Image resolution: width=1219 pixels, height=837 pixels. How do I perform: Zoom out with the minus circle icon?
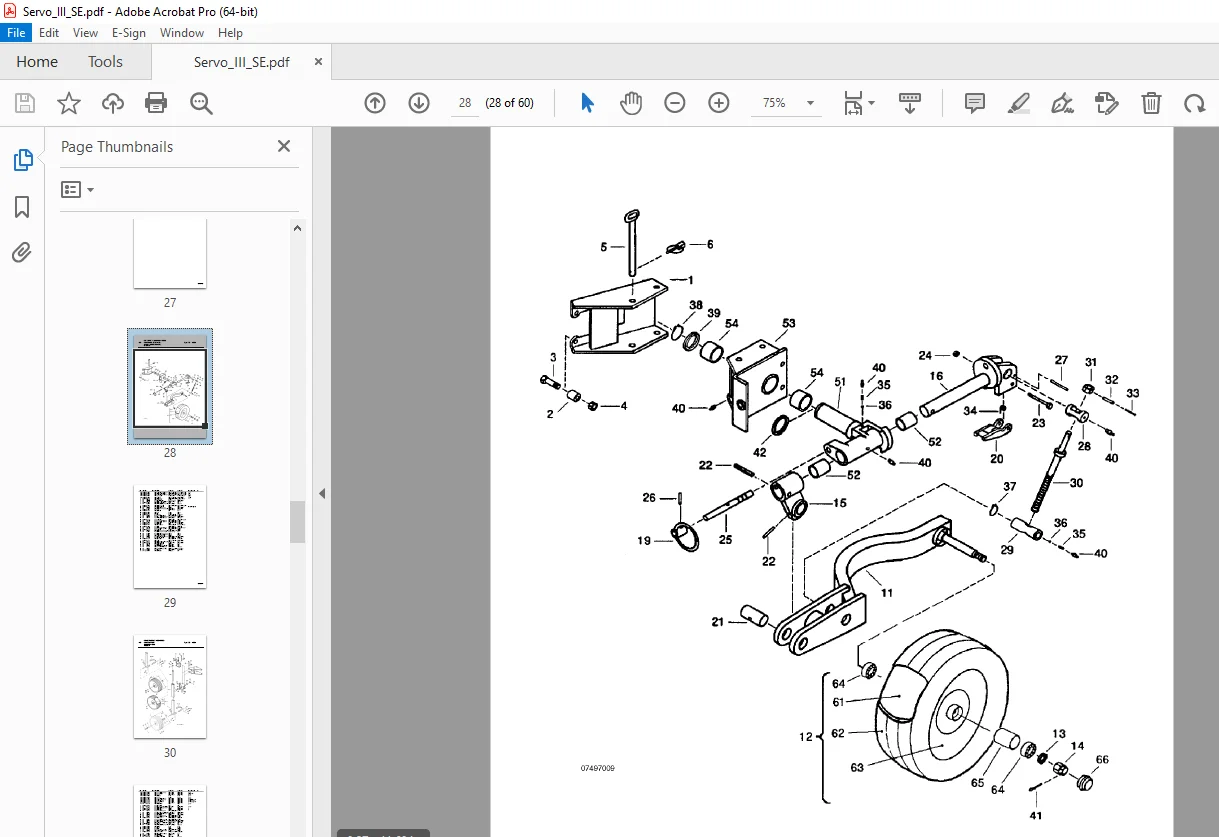pos(675,103)
